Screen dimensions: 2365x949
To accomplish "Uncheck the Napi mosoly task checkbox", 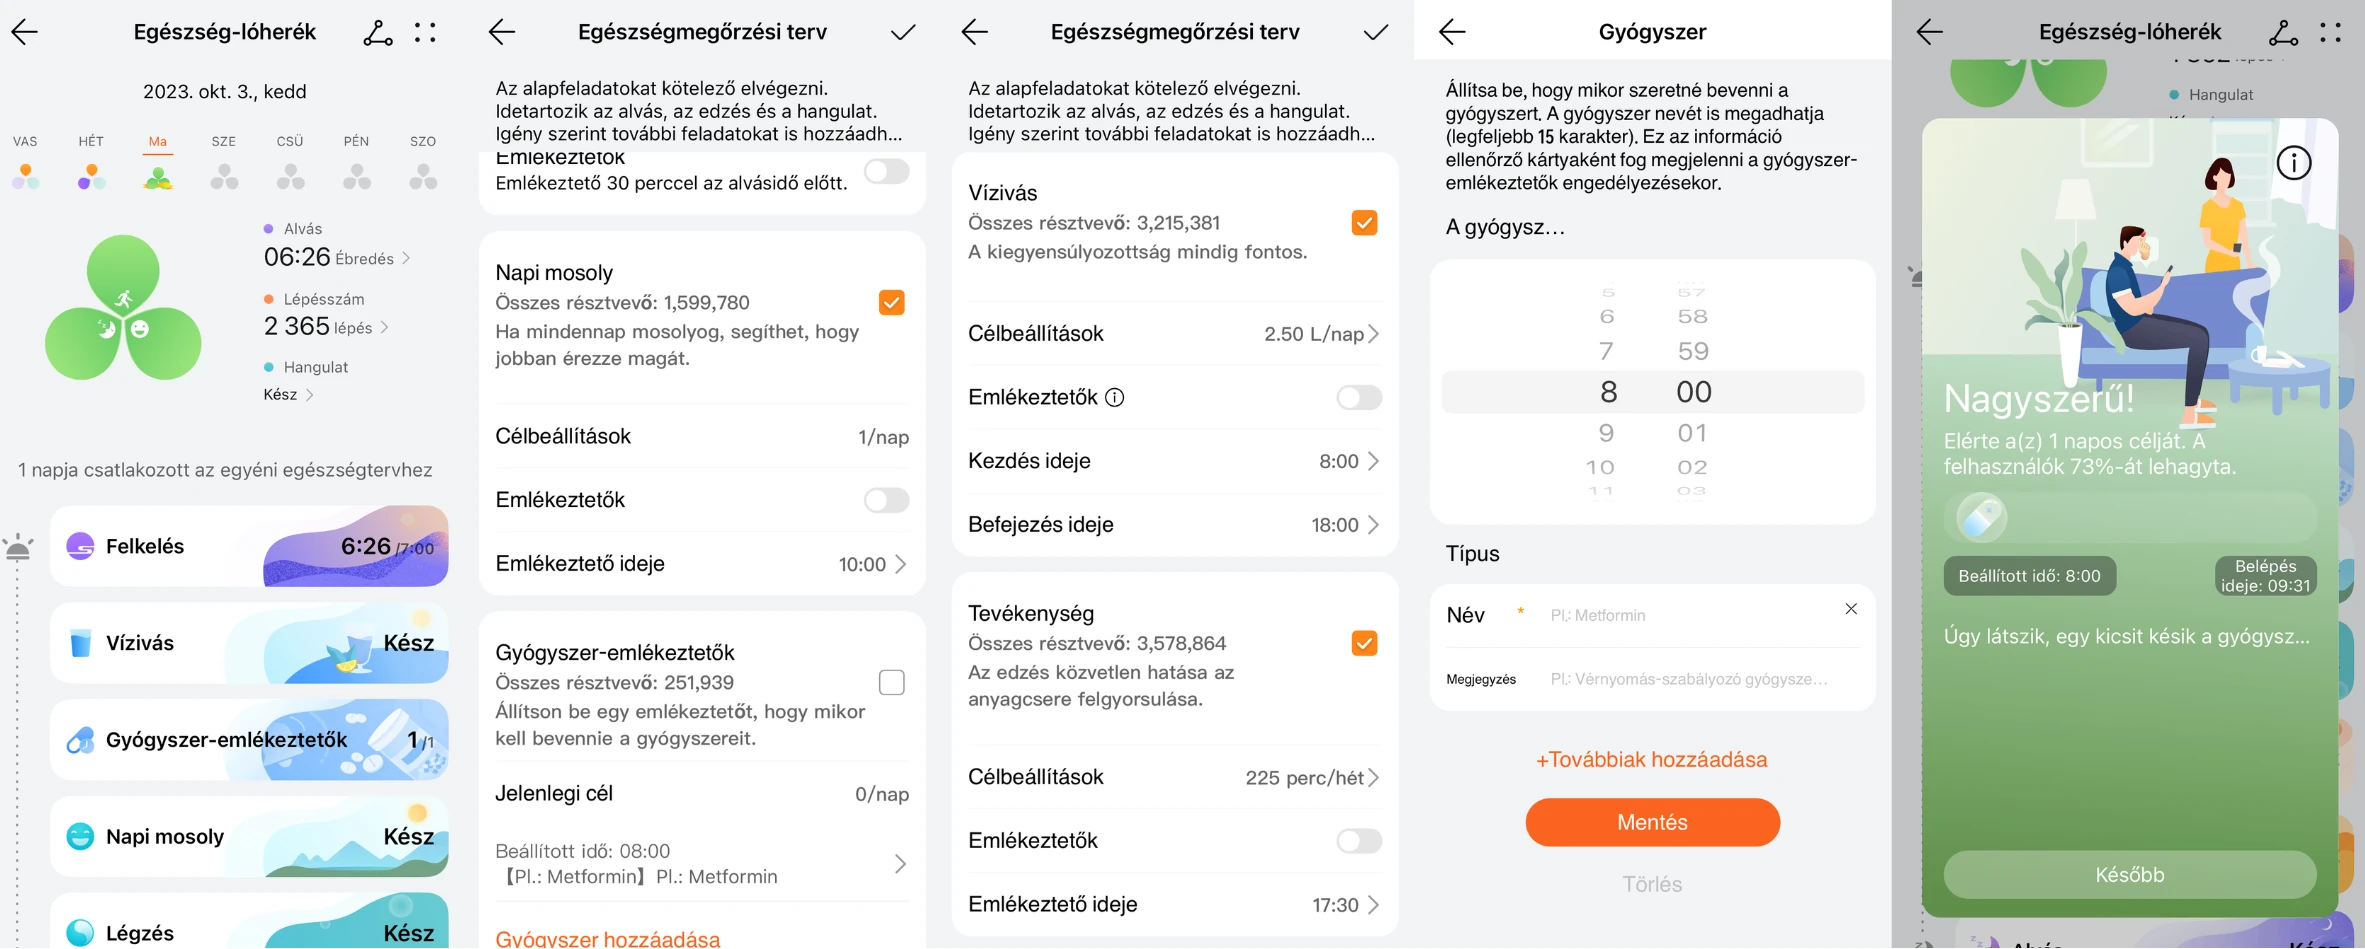I will 891,302.
